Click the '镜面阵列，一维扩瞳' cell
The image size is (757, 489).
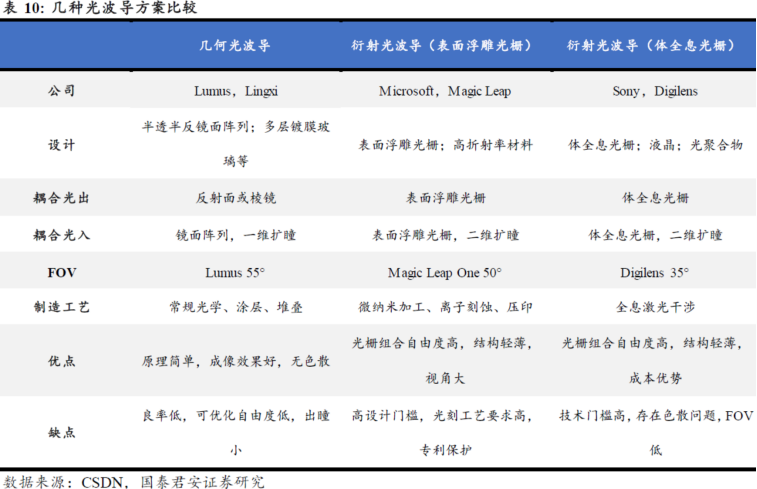click(236, 235)
